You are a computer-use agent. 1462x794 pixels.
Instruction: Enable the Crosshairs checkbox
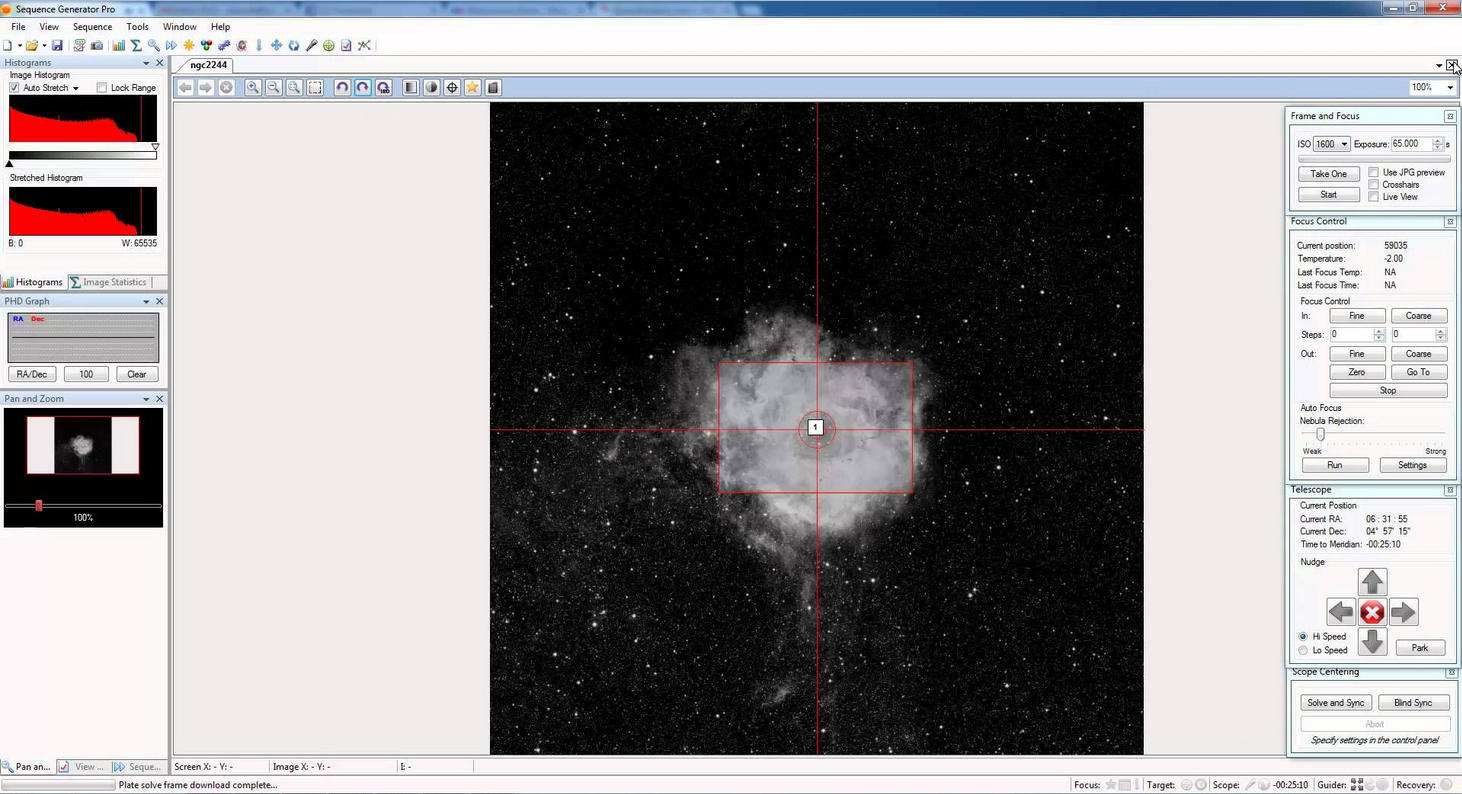pos(1373,184)
